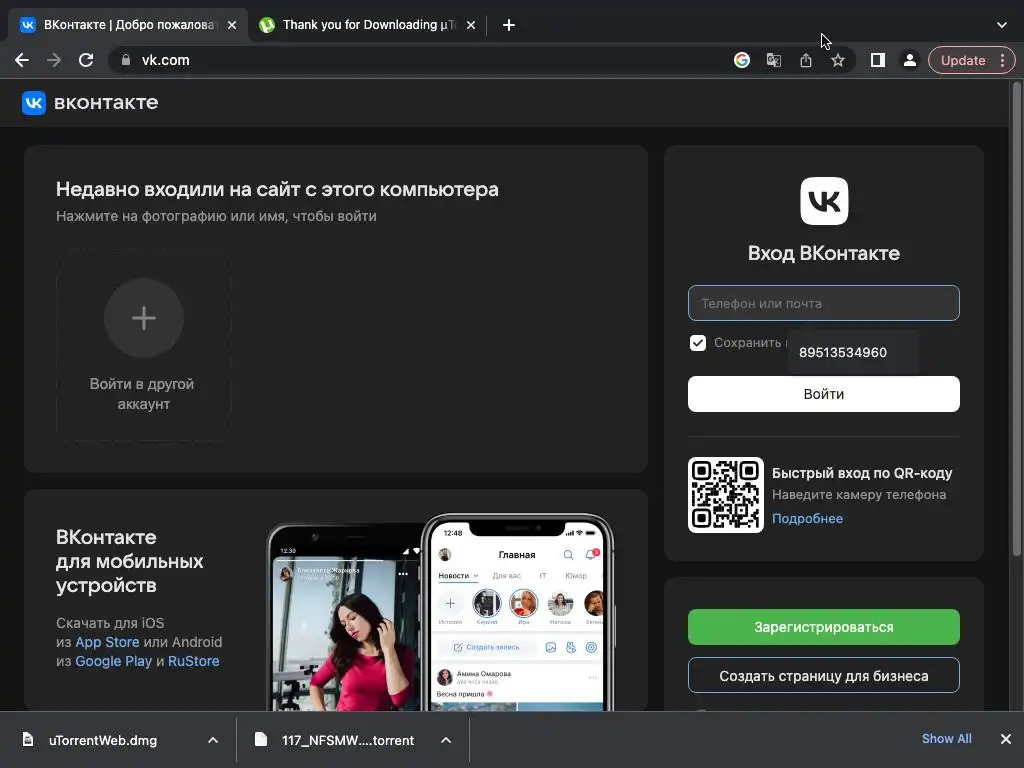Open a new browser tab
Image resolution: width=1024 pixels, height=768 pixels.
coord(509,25)
